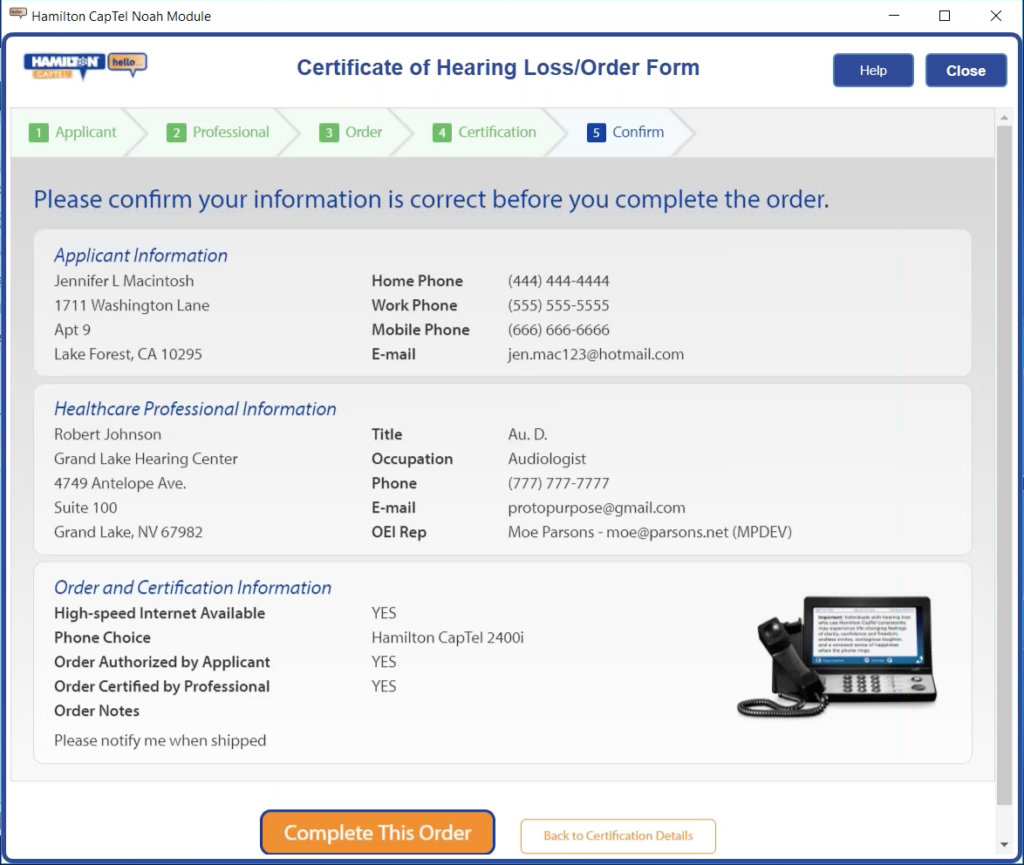Click occupation value Audiologist
1024x865 pixels.
(547, 459)
